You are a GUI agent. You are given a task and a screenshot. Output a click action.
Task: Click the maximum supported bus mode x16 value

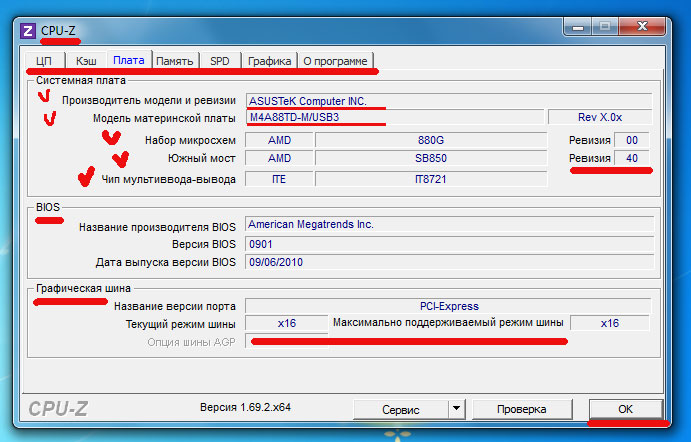609,323
